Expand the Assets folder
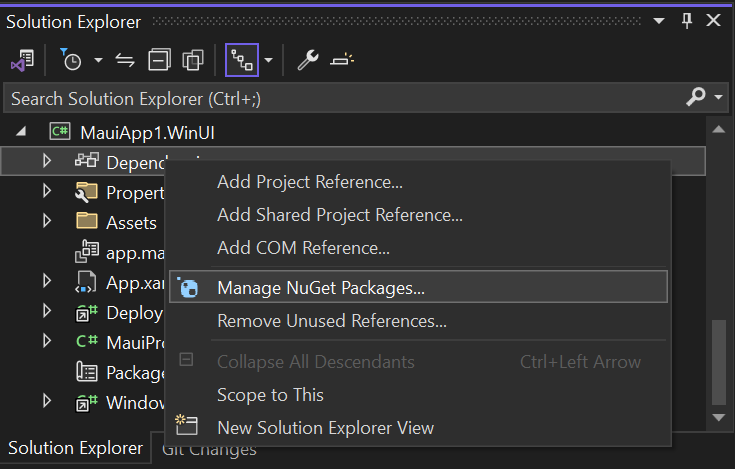 [x=46, y=221]
